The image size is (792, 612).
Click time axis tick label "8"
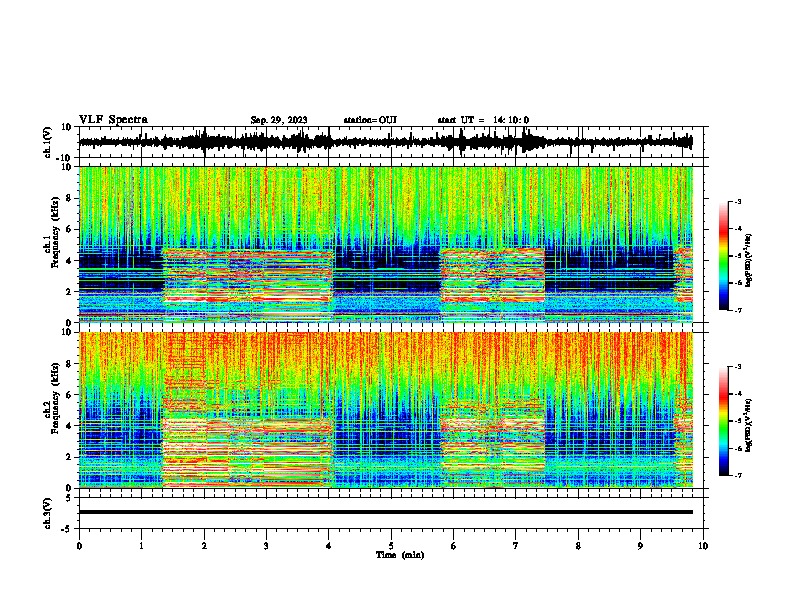coord(578,546)
